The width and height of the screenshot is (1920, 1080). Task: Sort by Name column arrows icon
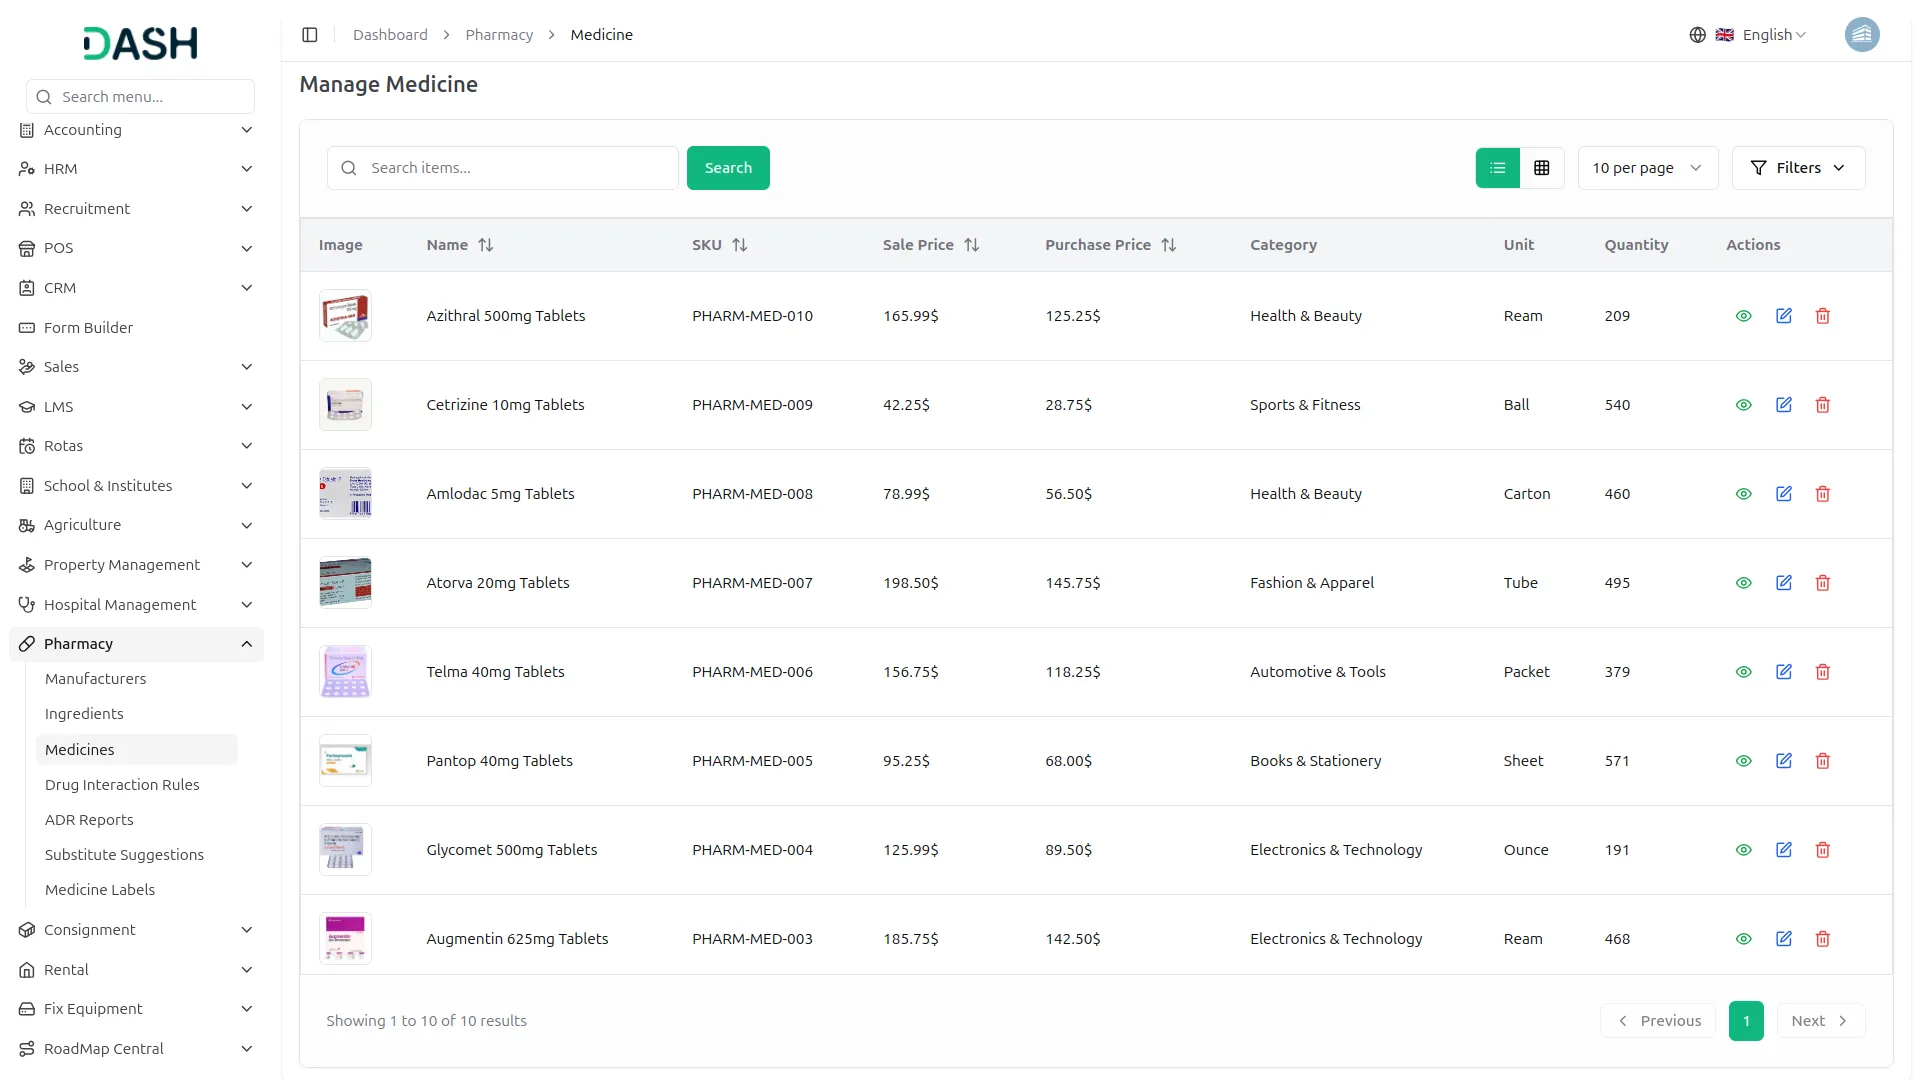pyautogui.click(x=486, y=245)
